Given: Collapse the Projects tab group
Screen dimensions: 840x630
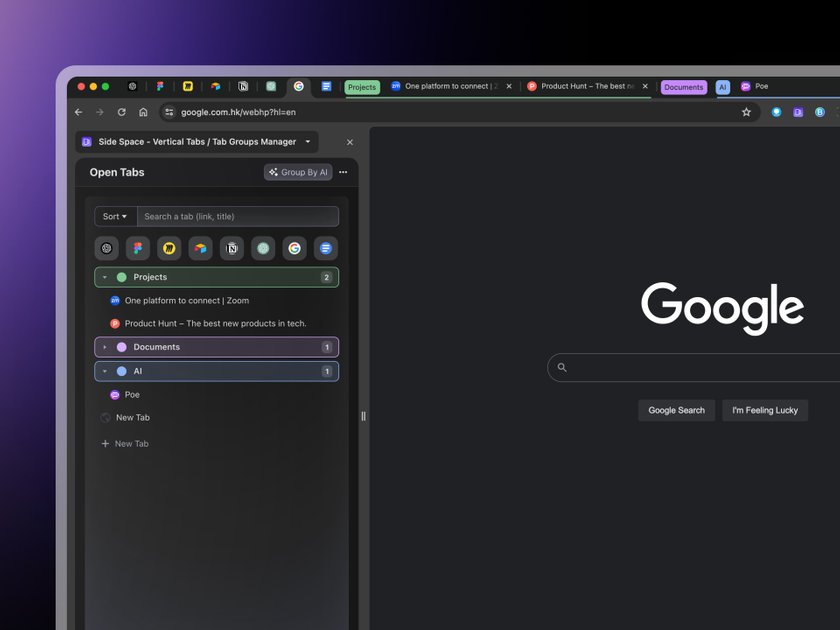Looking at the screenshot, I should pyautogui.click(x=104, y=276).
